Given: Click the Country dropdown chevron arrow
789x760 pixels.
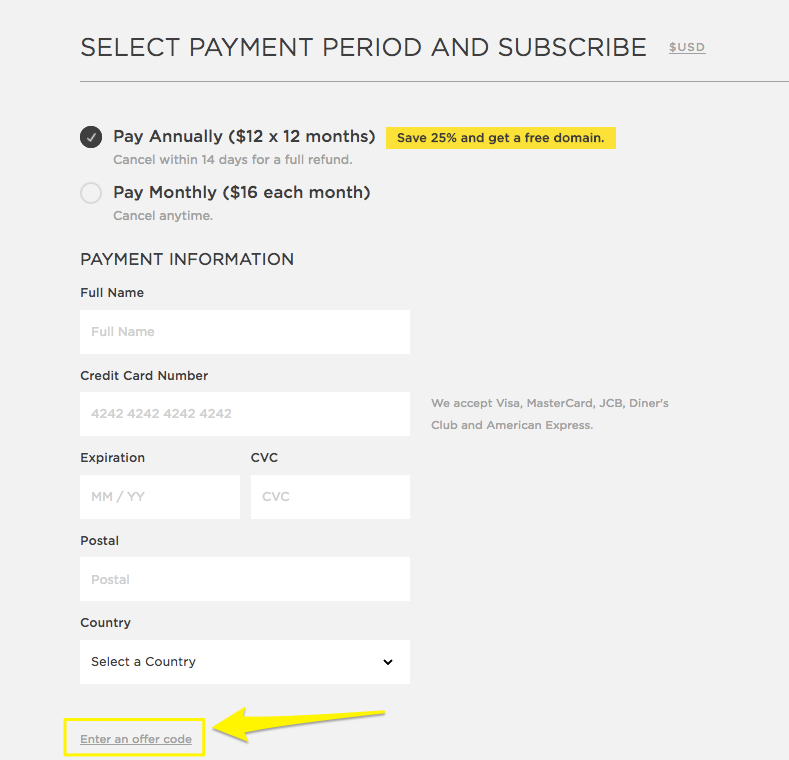Looking at the screenshot, I should tap(388, 662).
